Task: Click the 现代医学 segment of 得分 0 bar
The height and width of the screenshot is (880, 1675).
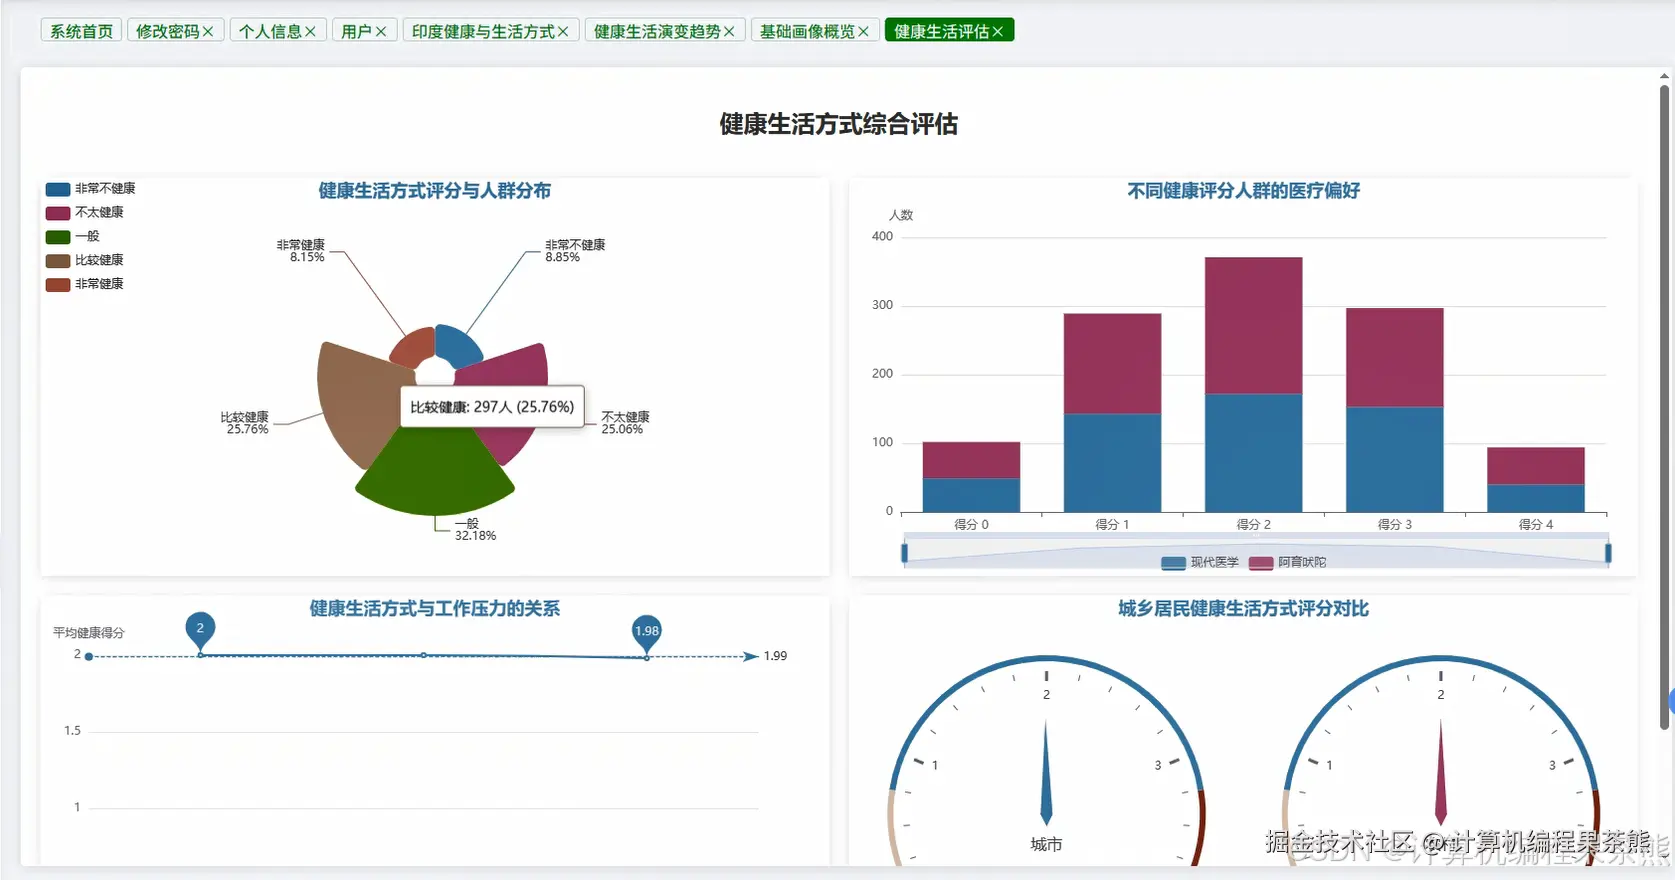Action: pyautogui.click(x=971, y=495)
